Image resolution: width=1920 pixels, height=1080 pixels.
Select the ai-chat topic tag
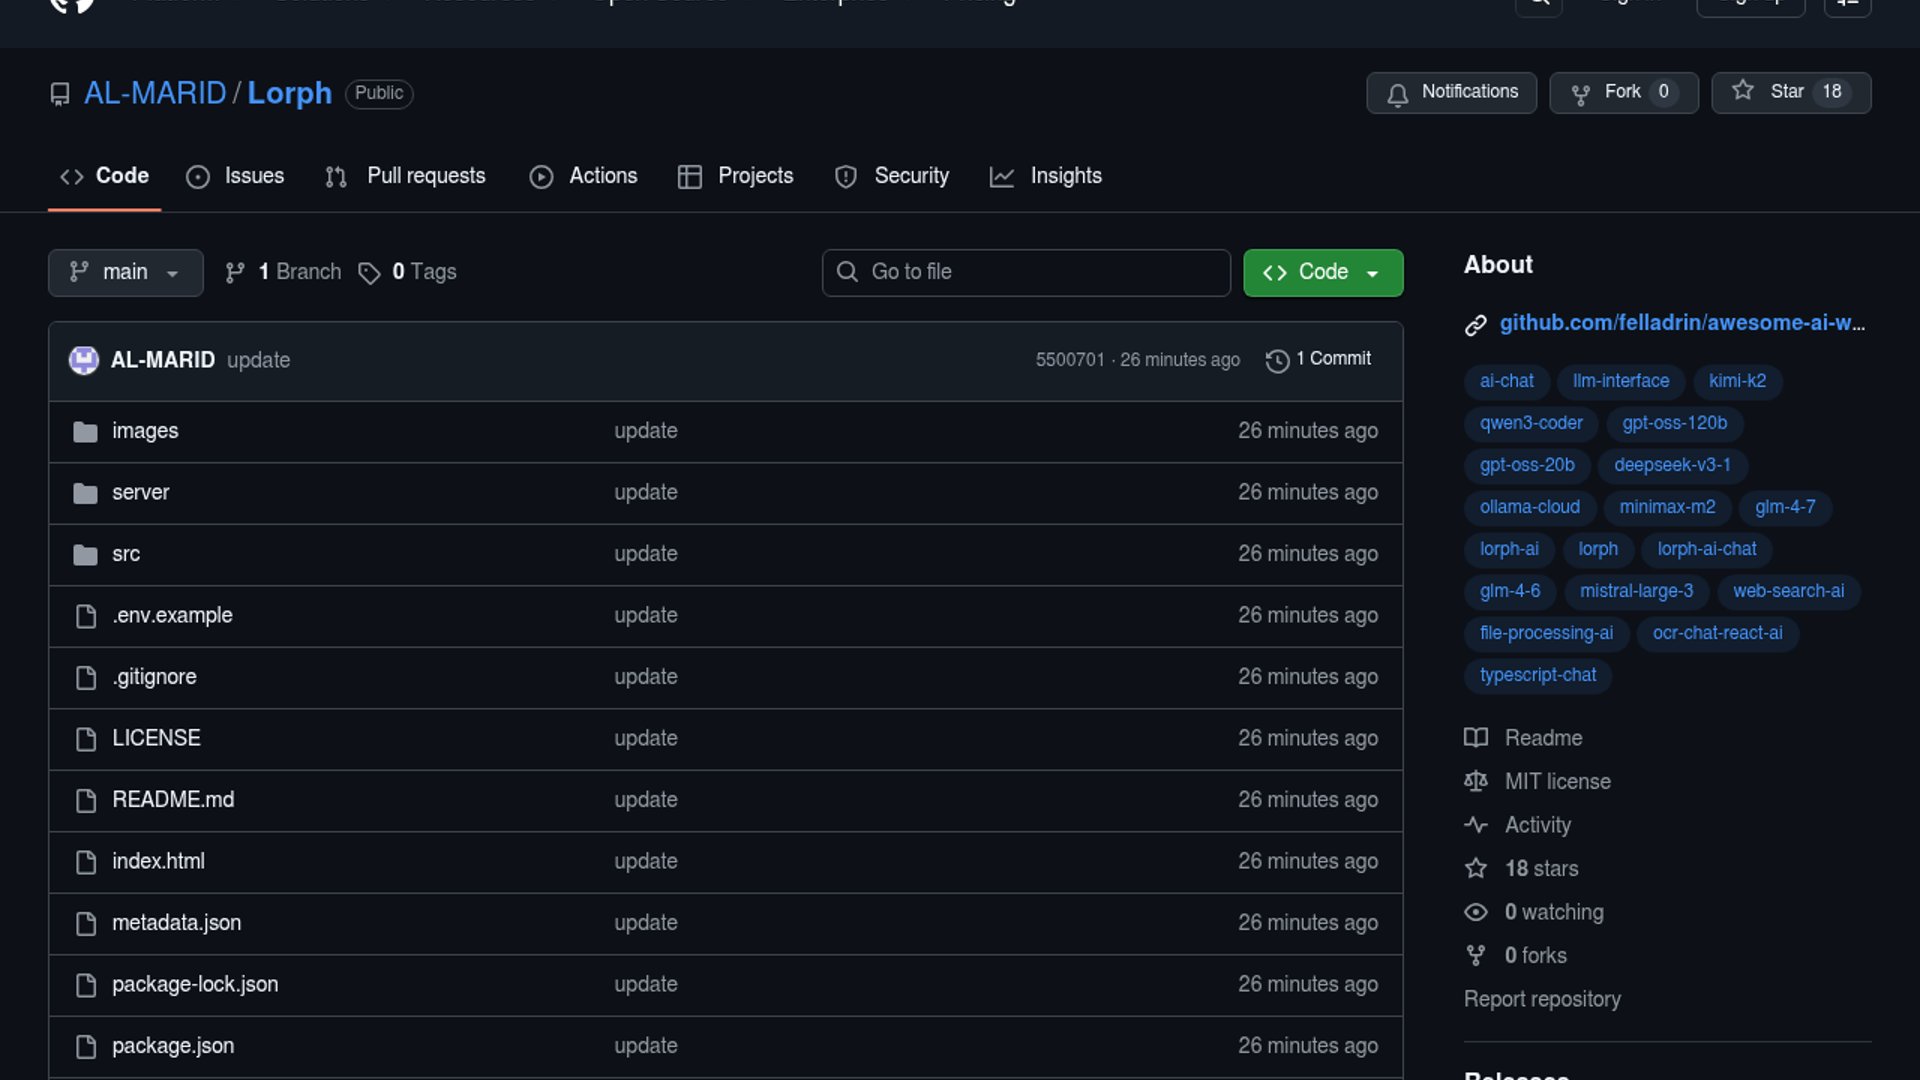click(x=1507, y=382)
